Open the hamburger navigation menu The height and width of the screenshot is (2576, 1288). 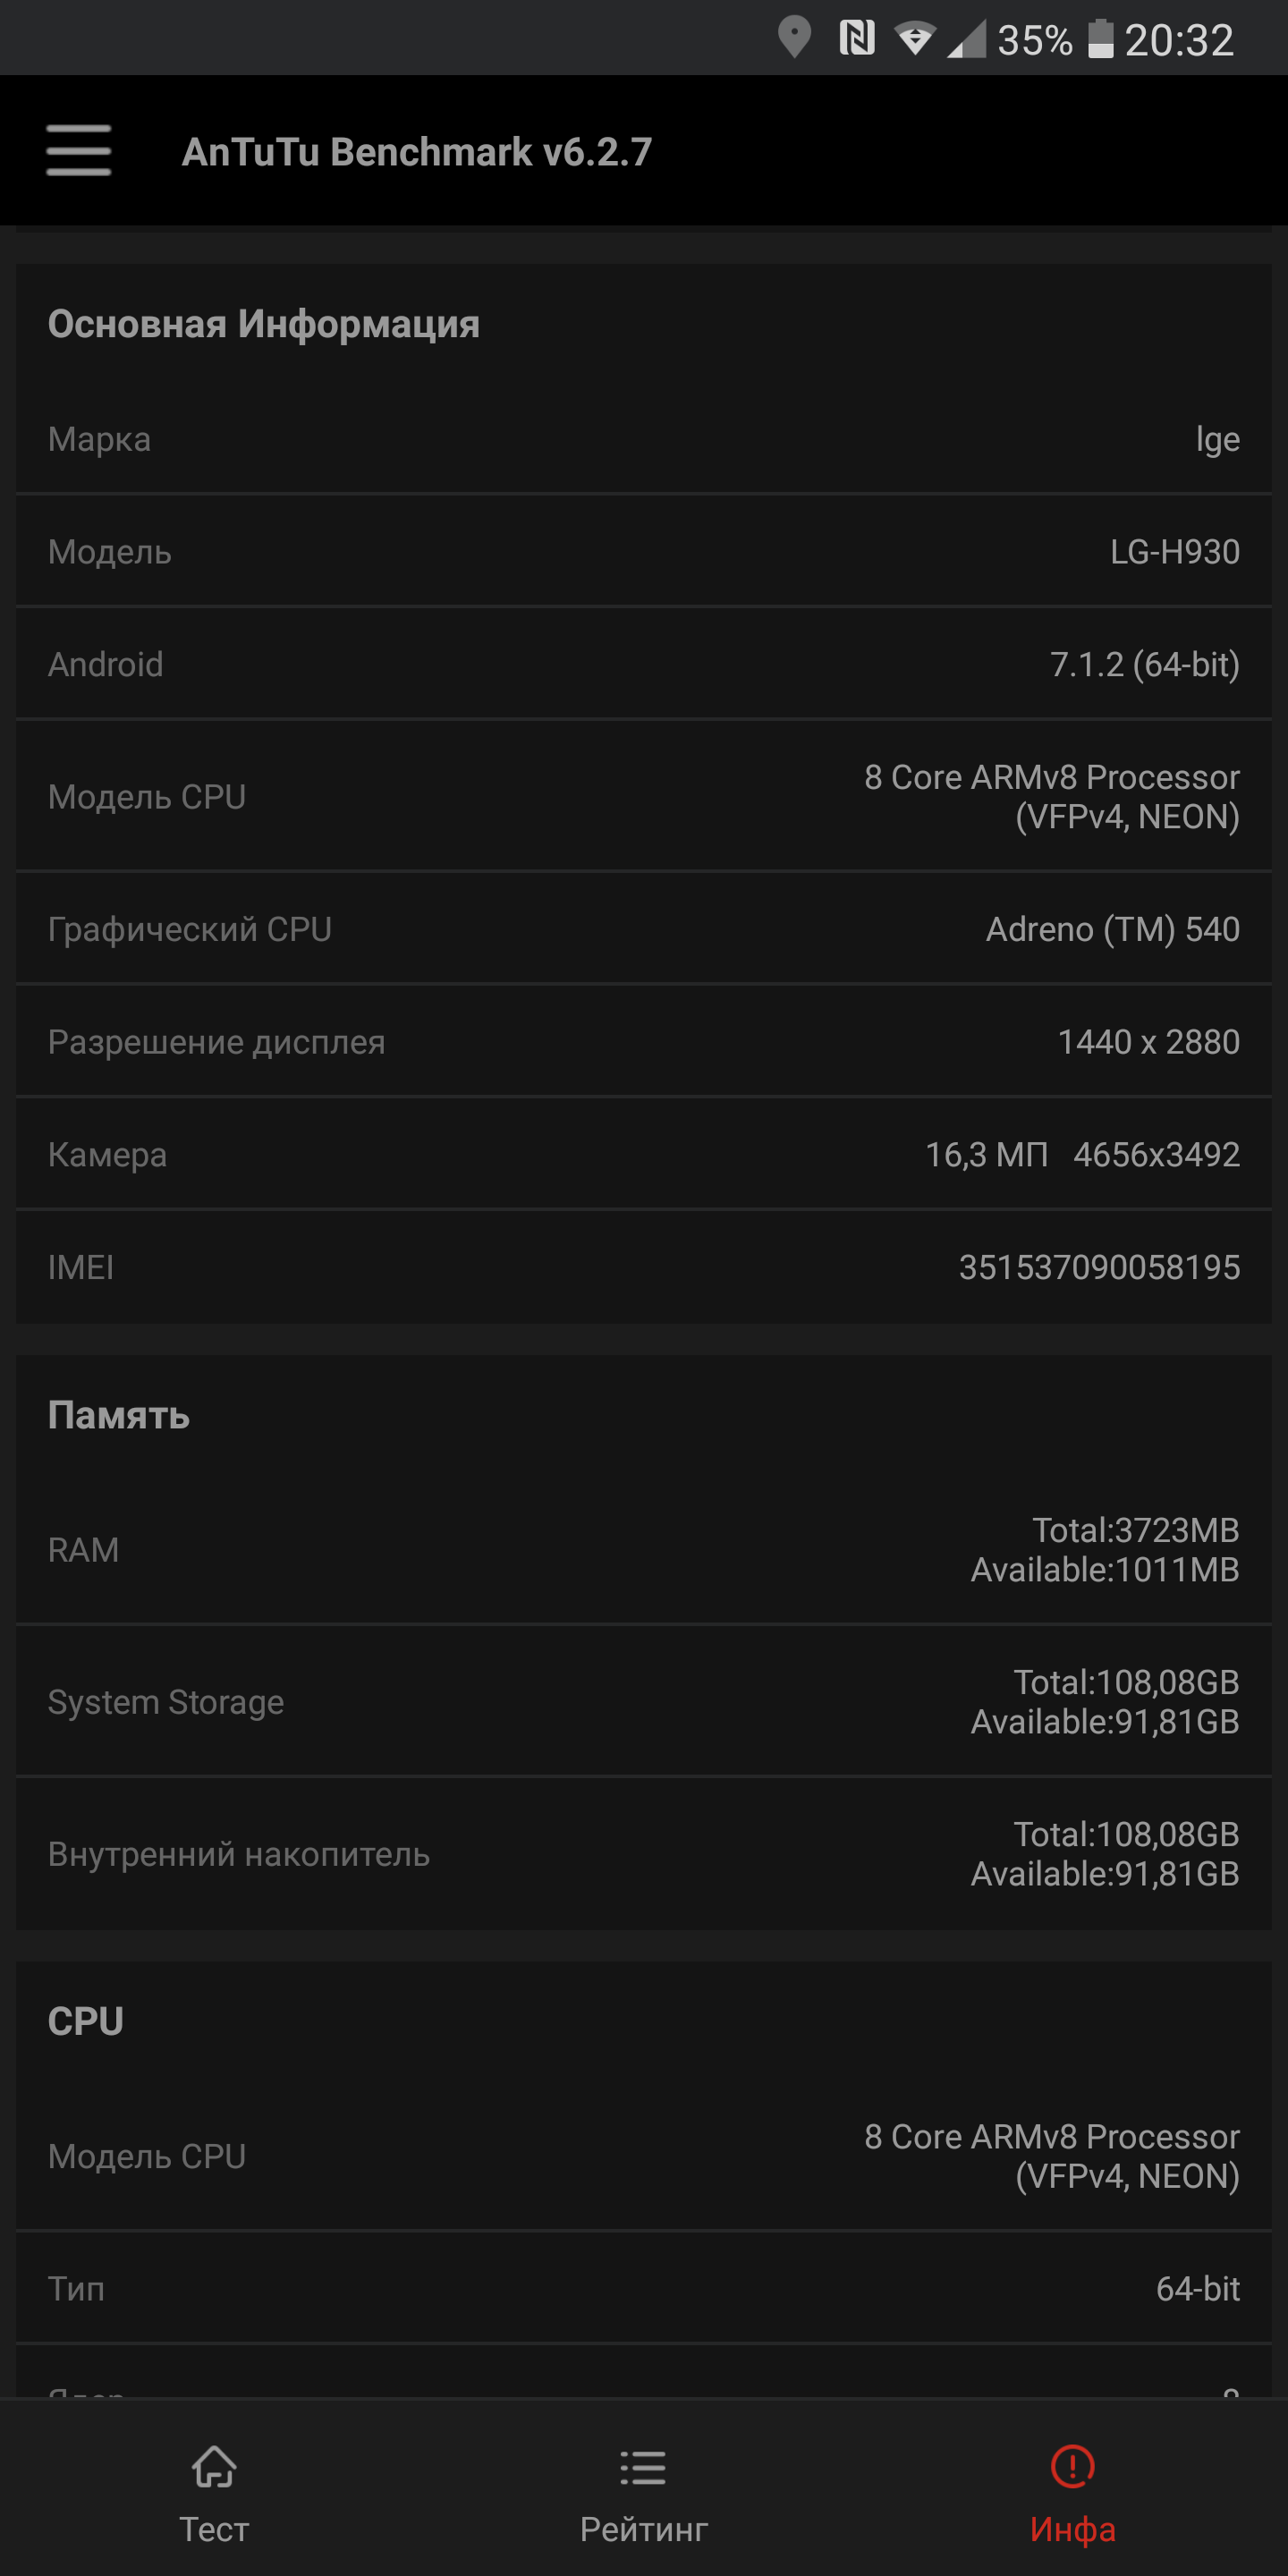[78, 150]
